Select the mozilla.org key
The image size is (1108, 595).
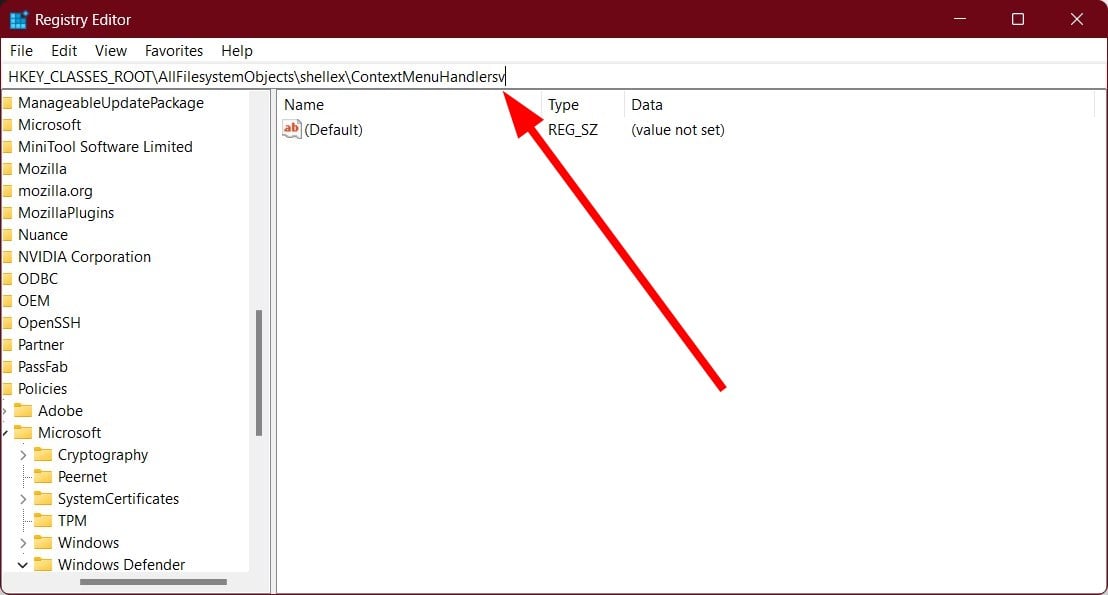(x=55, y=191)
